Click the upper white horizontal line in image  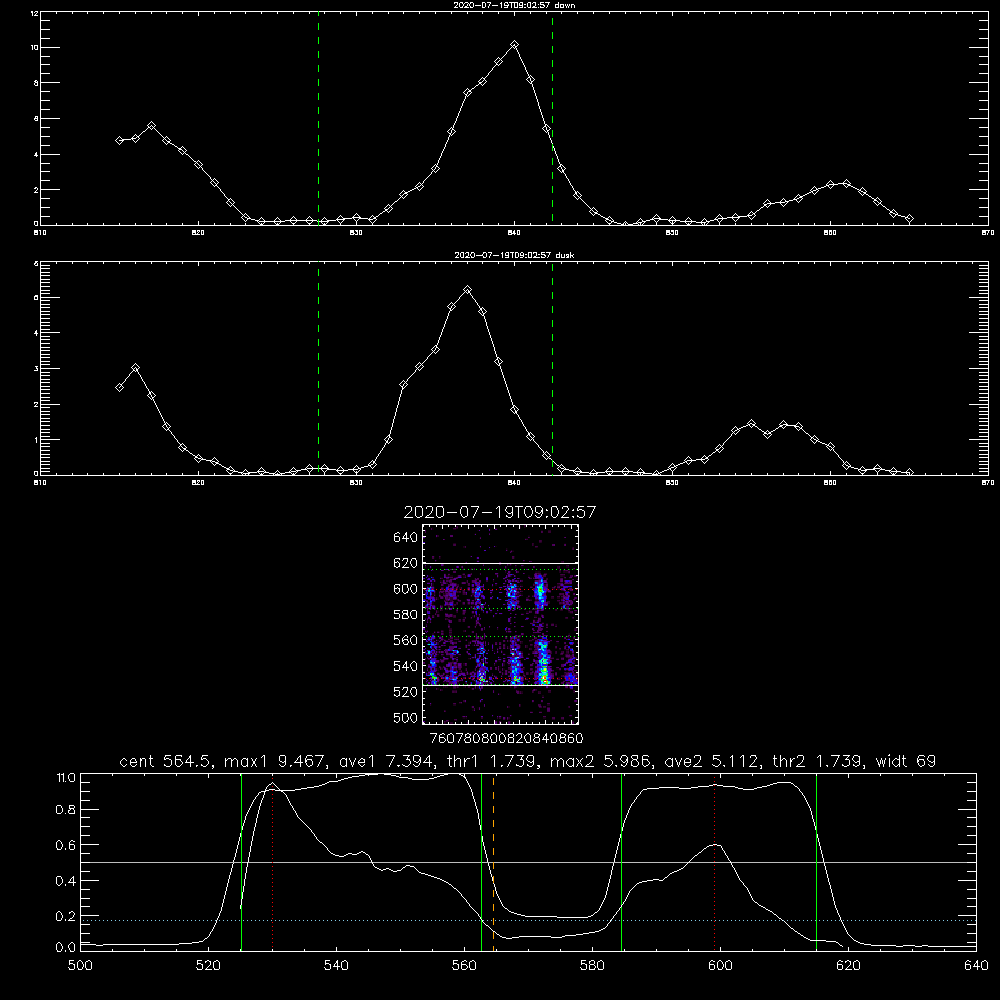[x=500, y=564]
